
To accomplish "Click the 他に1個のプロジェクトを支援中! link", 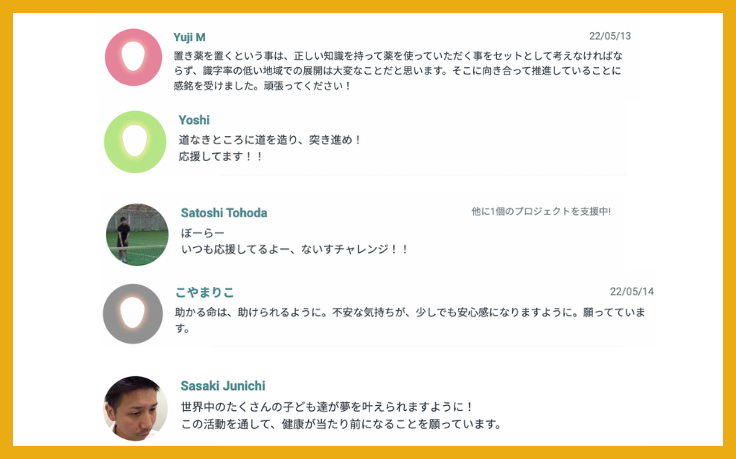I will (x=541, y=212).
